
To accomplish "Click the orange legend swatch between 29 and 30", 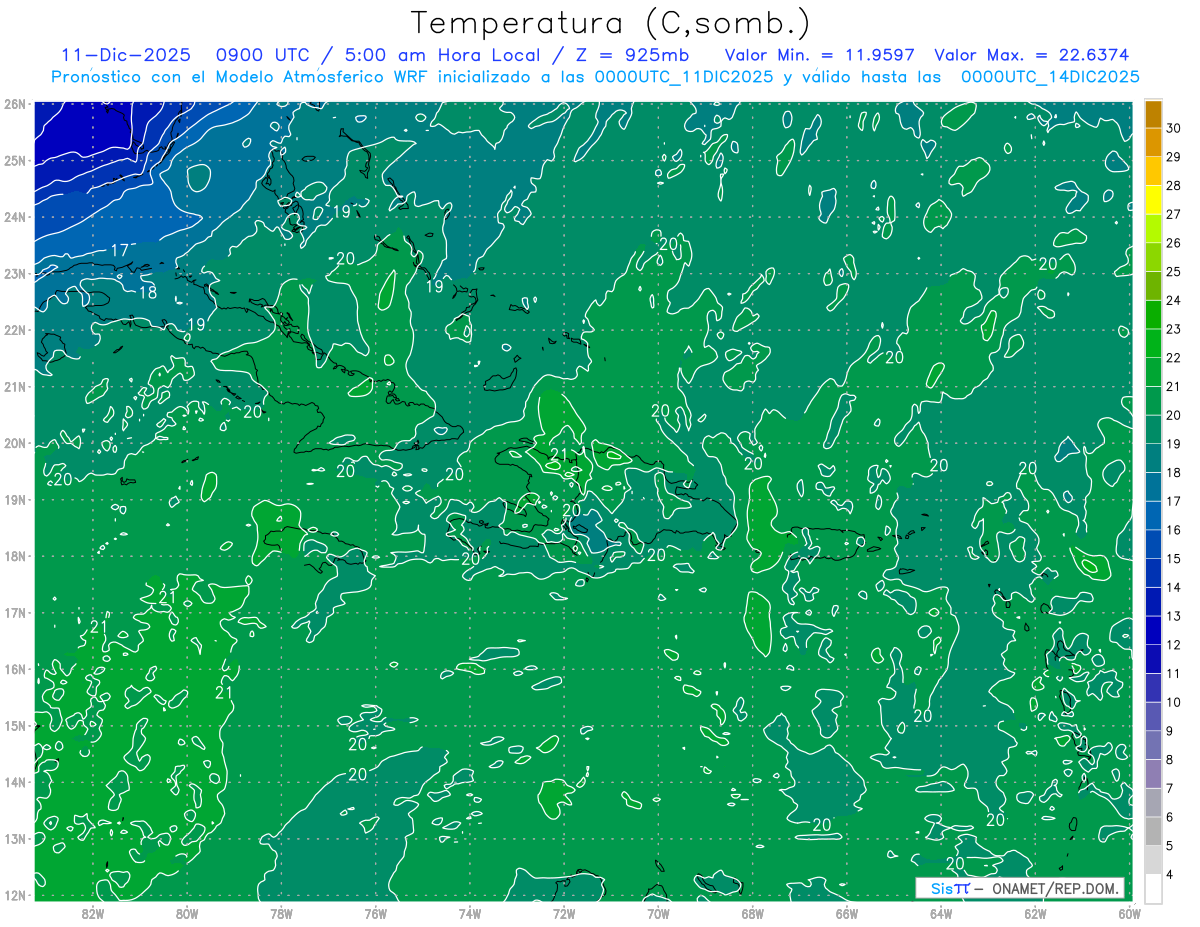I will click(x=1154, y=142).
